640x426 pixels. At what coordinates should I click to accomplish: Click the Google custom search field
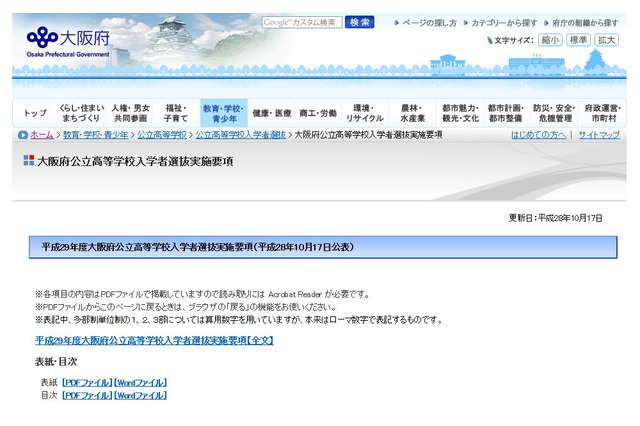[x=302, y=22]
